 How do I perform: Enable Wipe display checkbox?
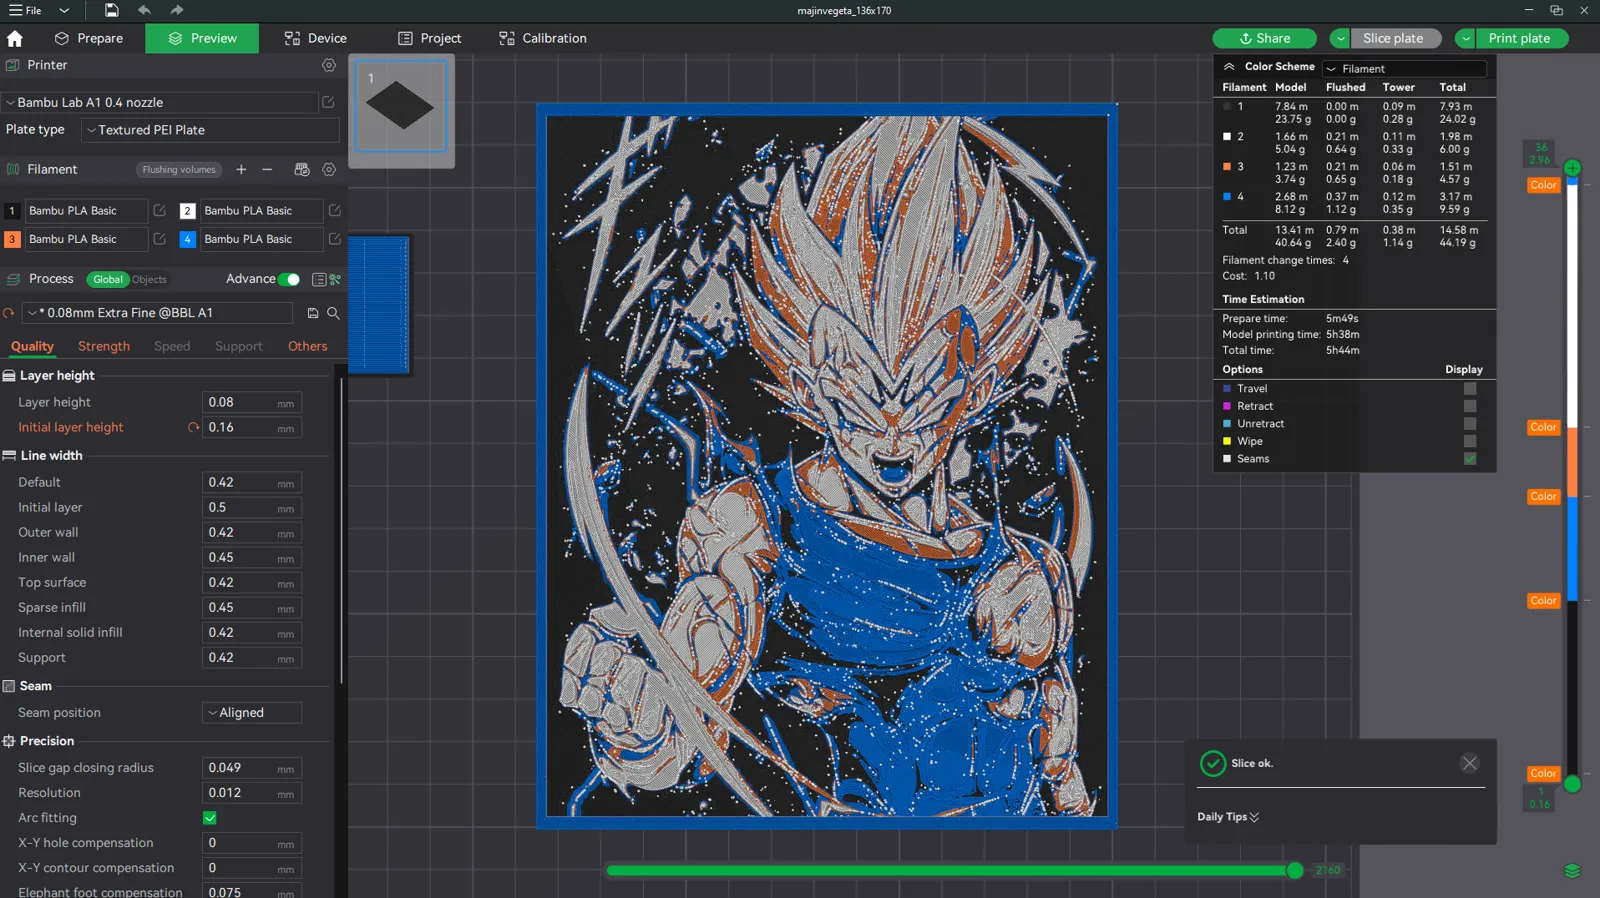[1470, 441]
